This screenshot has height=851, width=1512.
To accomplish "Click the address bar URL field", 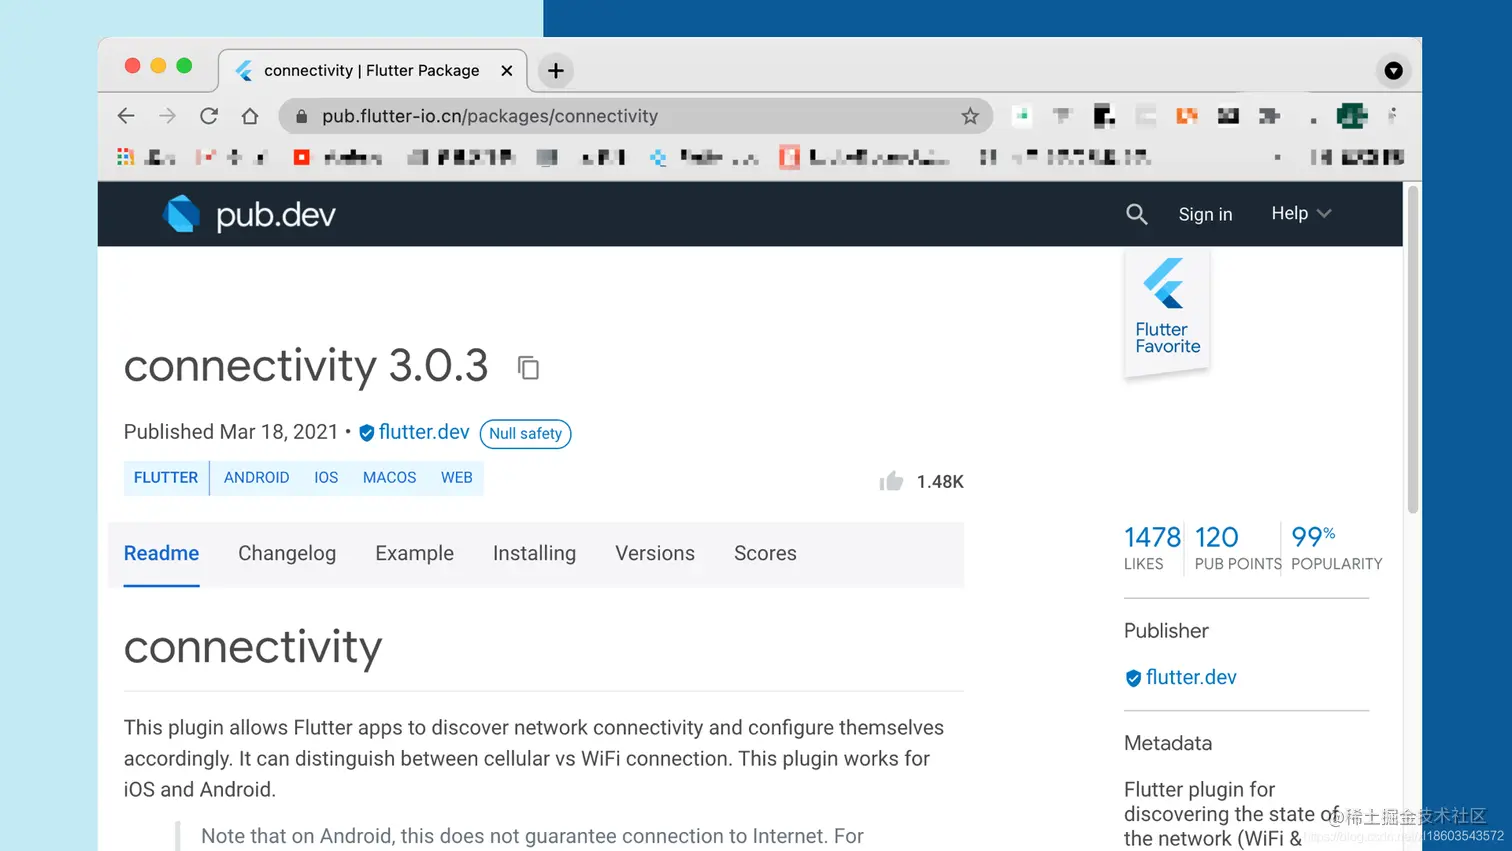I will [635, 116].
